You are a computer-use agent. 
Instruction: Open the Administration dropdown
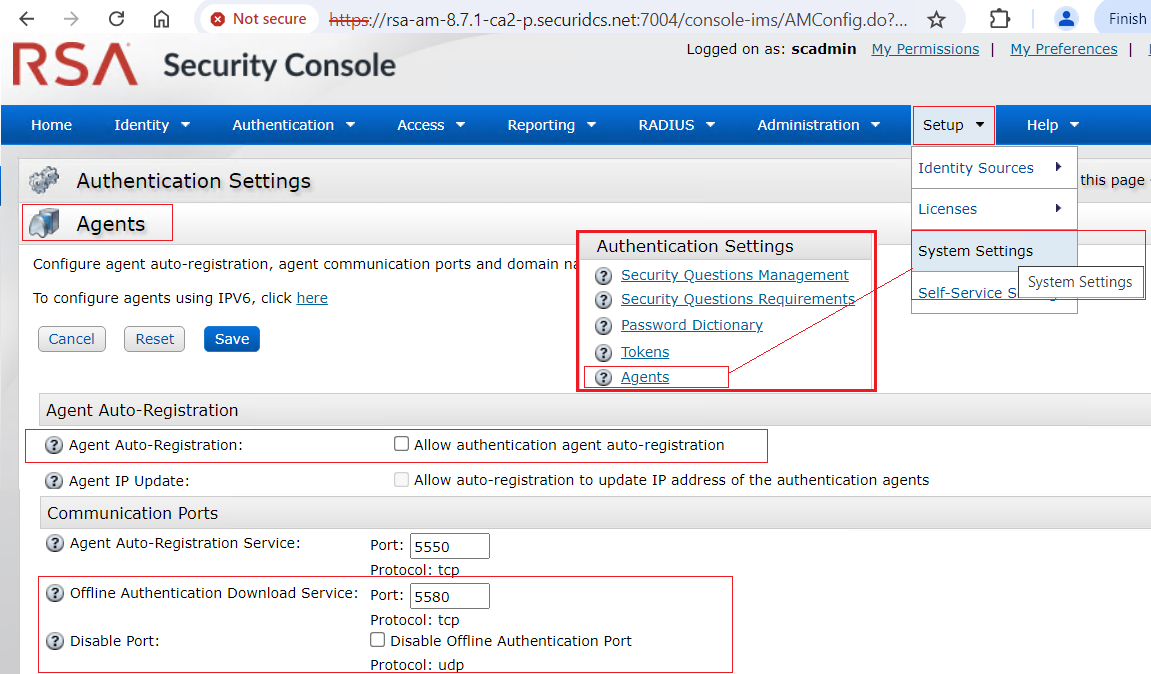(818, 125)
